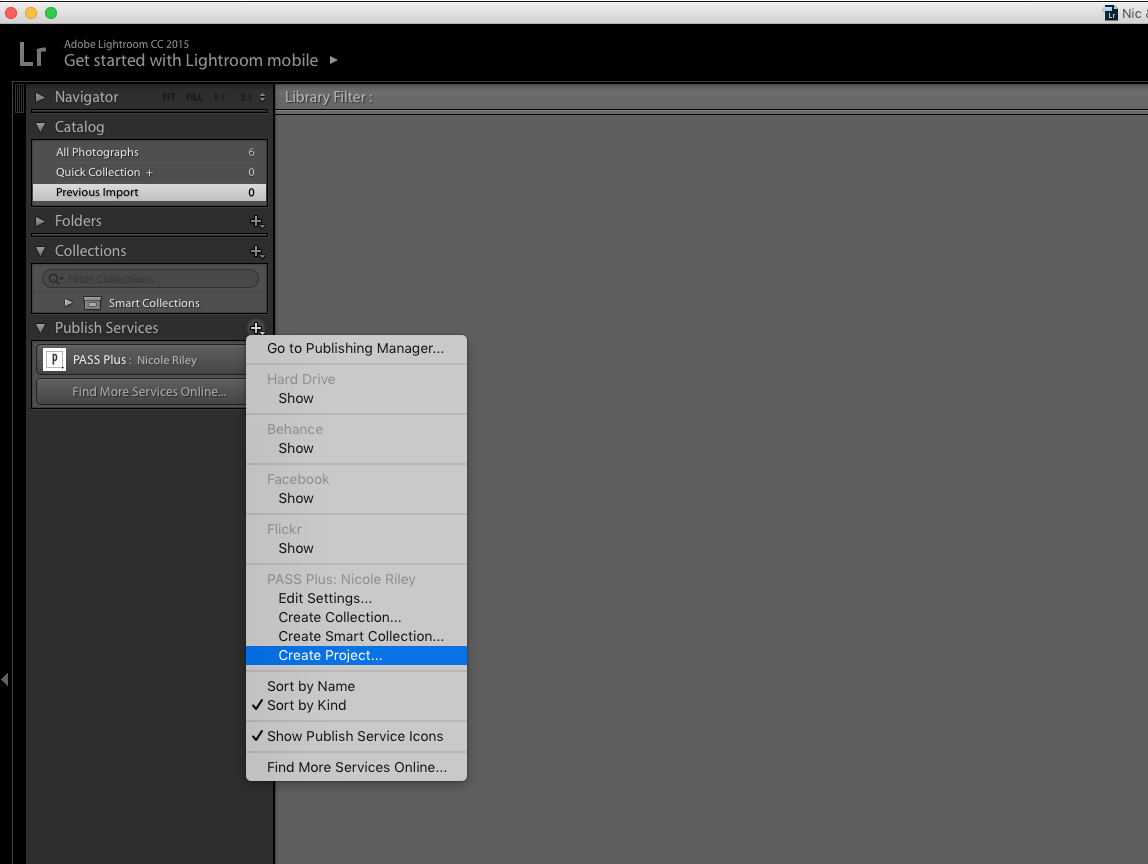This screenshot has width=1148, height=864.
Task: Set Navigator zoom to 3:1
Action: [x=245, y=97]
